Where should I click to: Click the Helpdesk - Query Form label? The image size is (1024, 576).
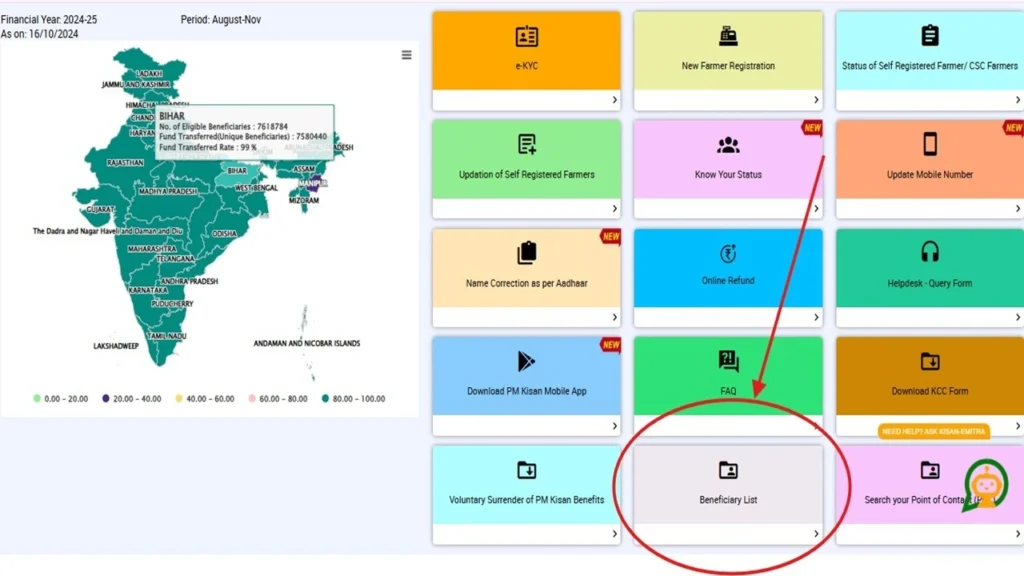(930, 283)
